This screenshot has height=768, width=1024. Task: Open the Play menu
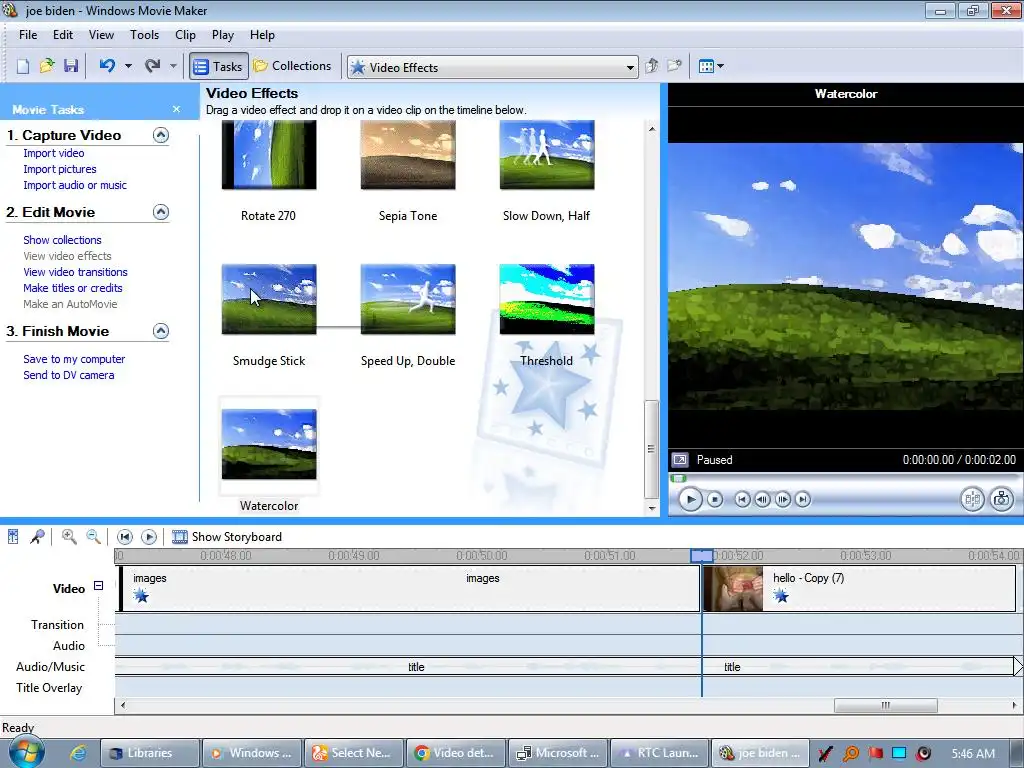click(x=223, y=35)
